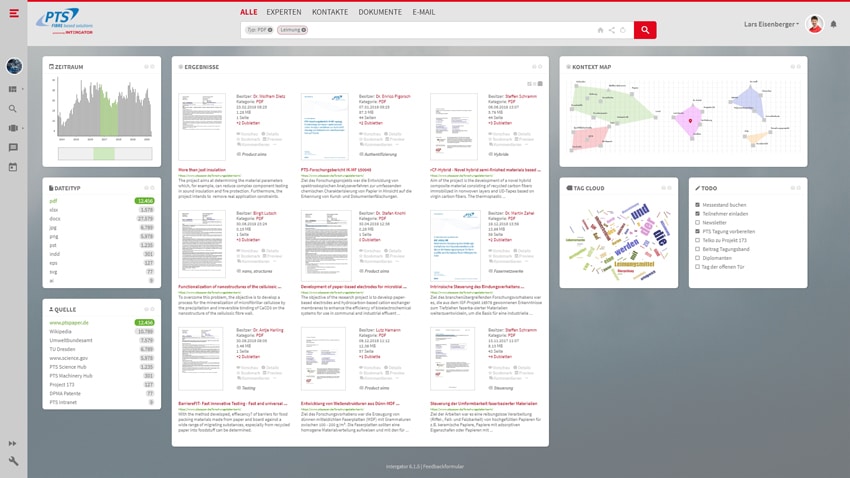
Task: Open the notifications bell
Action: point(833,24)
